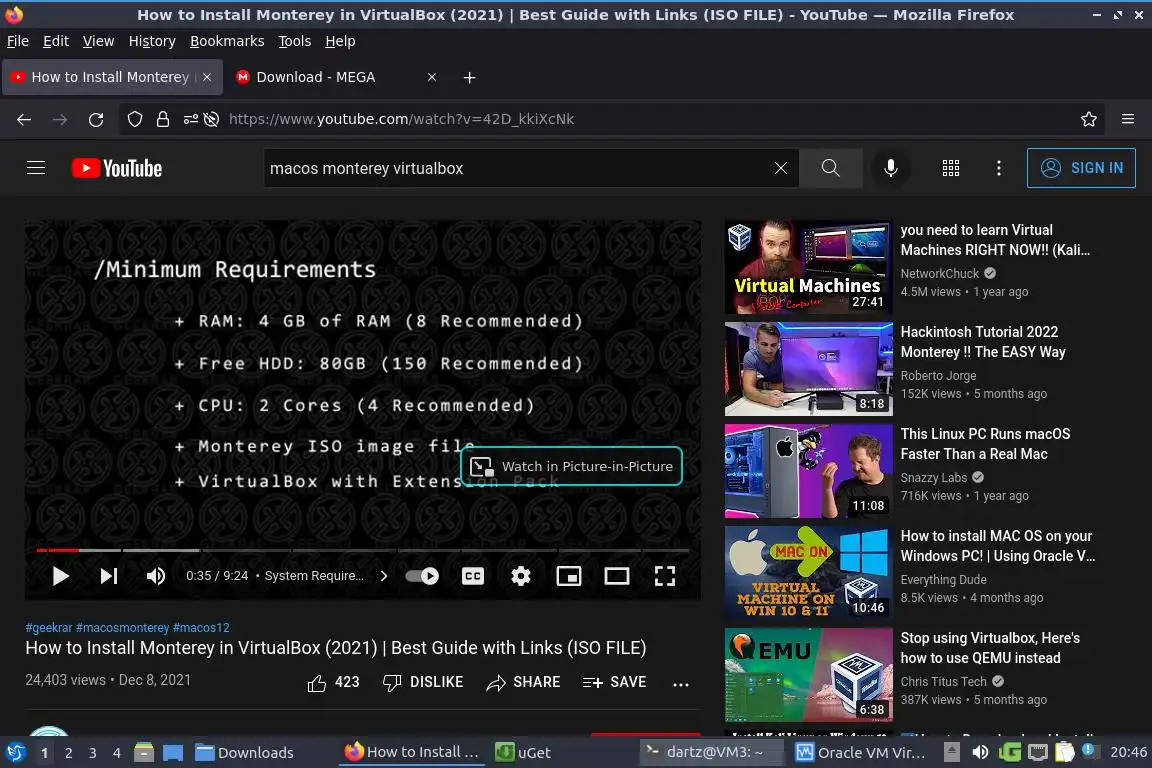Open the site permissions icon in address bar
Viewport: 1152px width, 768px height.
[x=190, y=119]
